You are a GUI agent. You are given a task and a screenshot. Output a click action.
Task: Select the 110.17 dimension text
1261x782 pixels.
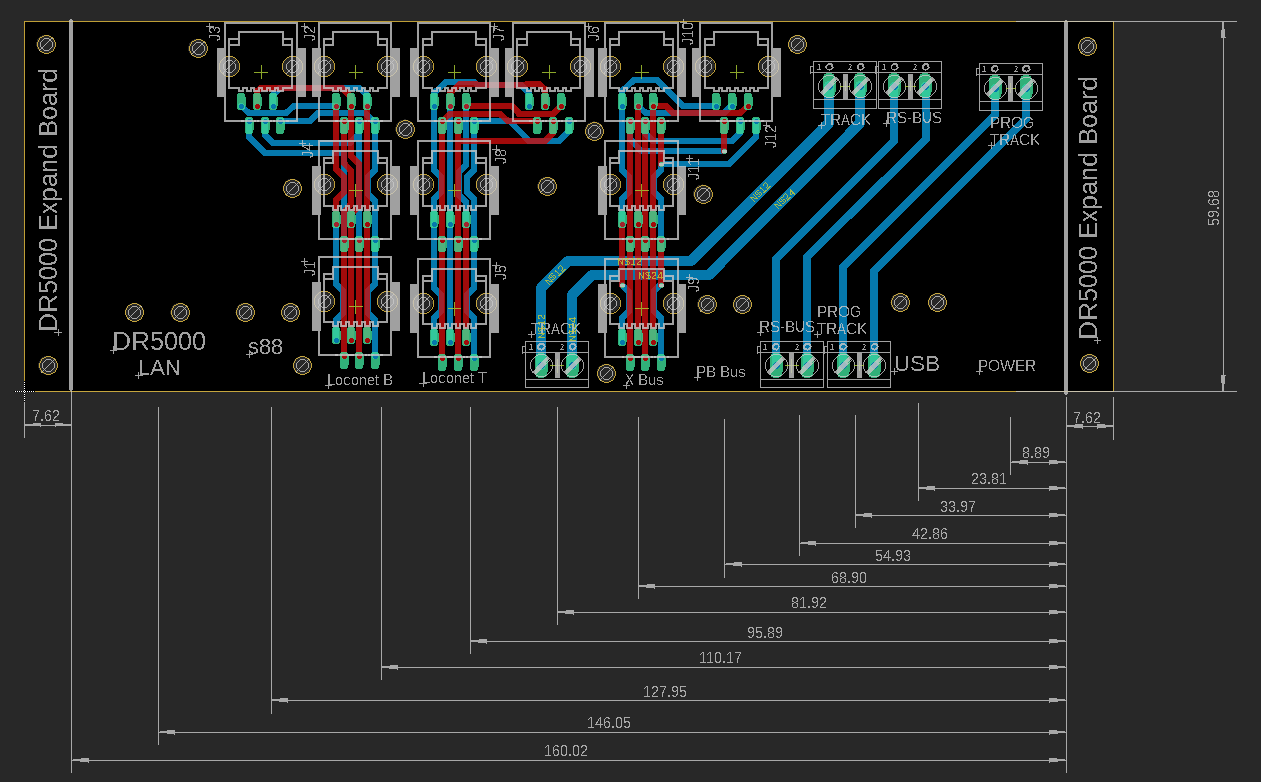pos(720,657)
